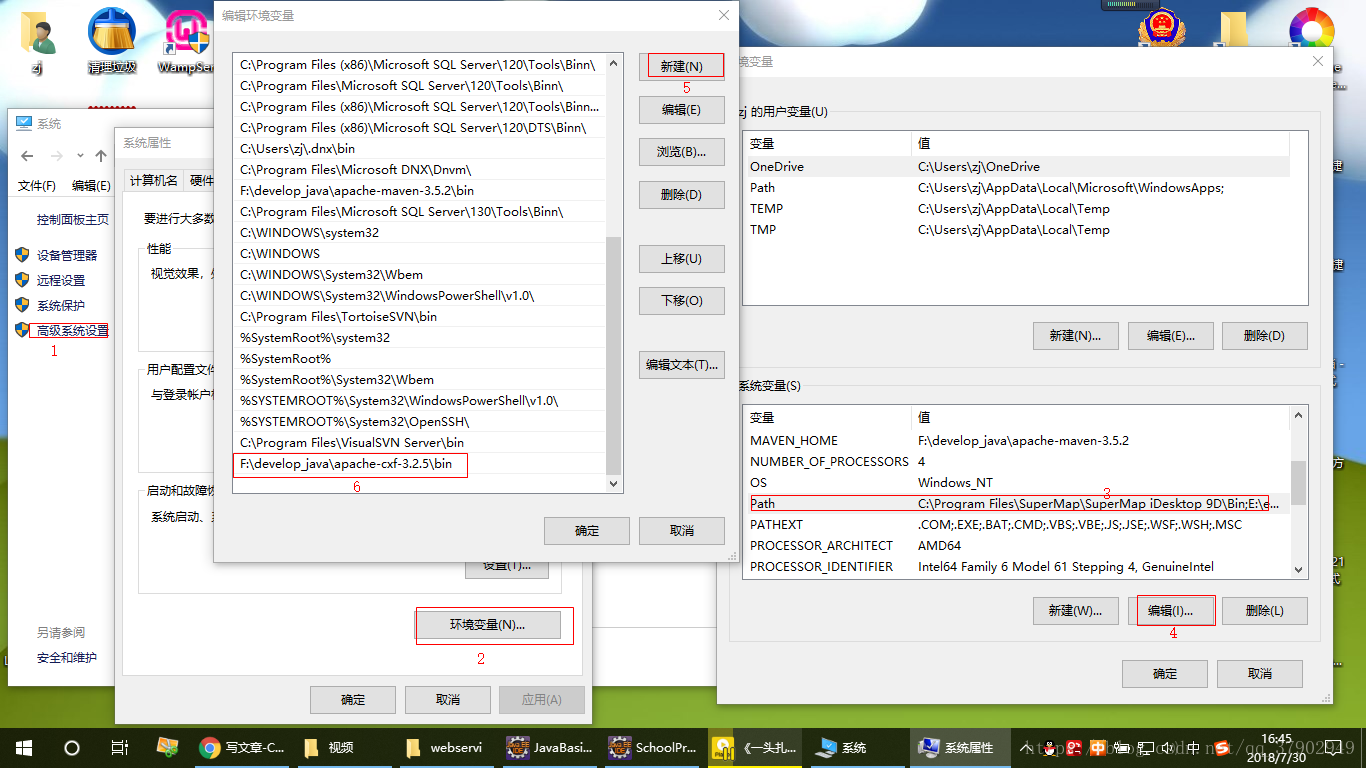1366x768 pixels.
Task: Select the PATHEXT system variable row
Action: point(1016,525)
